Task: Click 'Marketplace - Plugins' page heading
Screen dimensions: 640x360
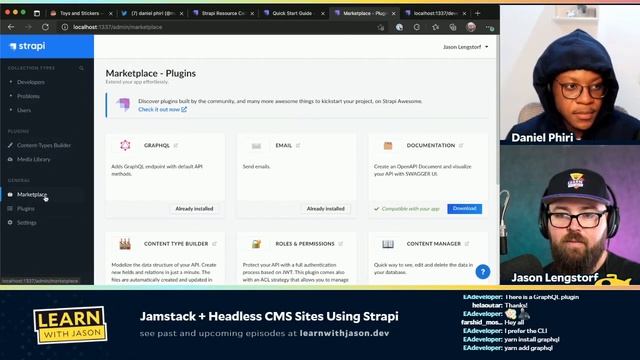Action: [151, 73]
